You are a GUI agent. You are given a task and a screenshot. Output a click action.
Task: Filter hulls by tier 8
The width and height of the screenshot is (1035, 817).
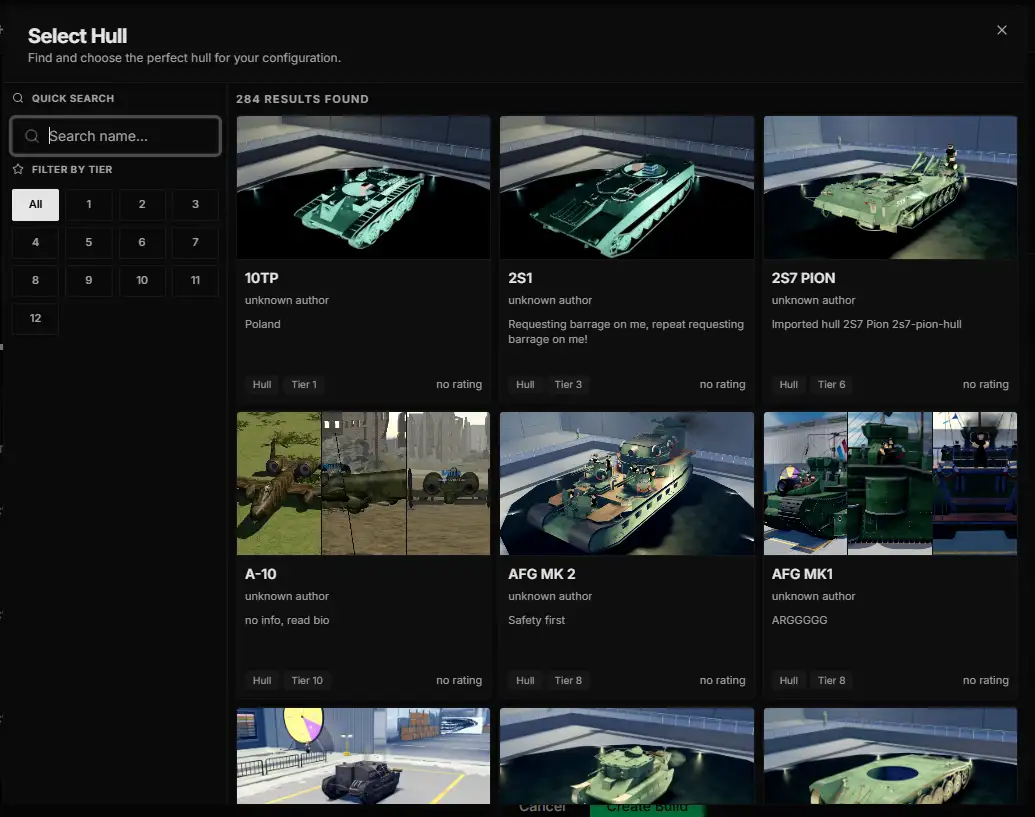(x=36, y=280)
